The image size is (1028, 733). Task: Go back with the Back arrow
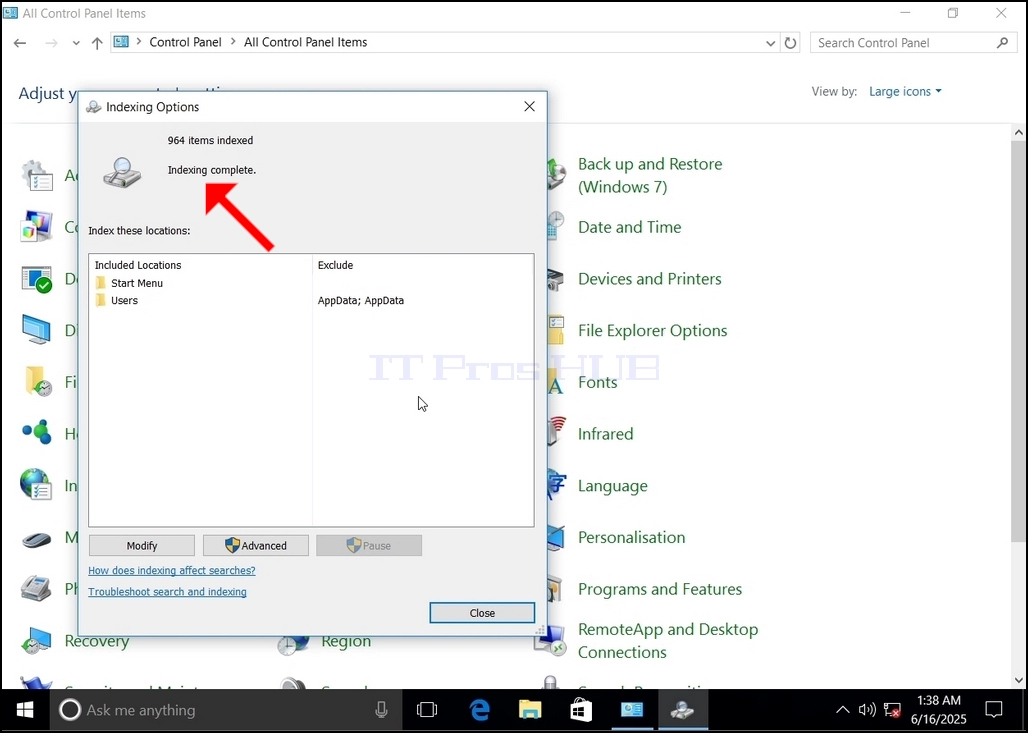[x=20, y=43]
